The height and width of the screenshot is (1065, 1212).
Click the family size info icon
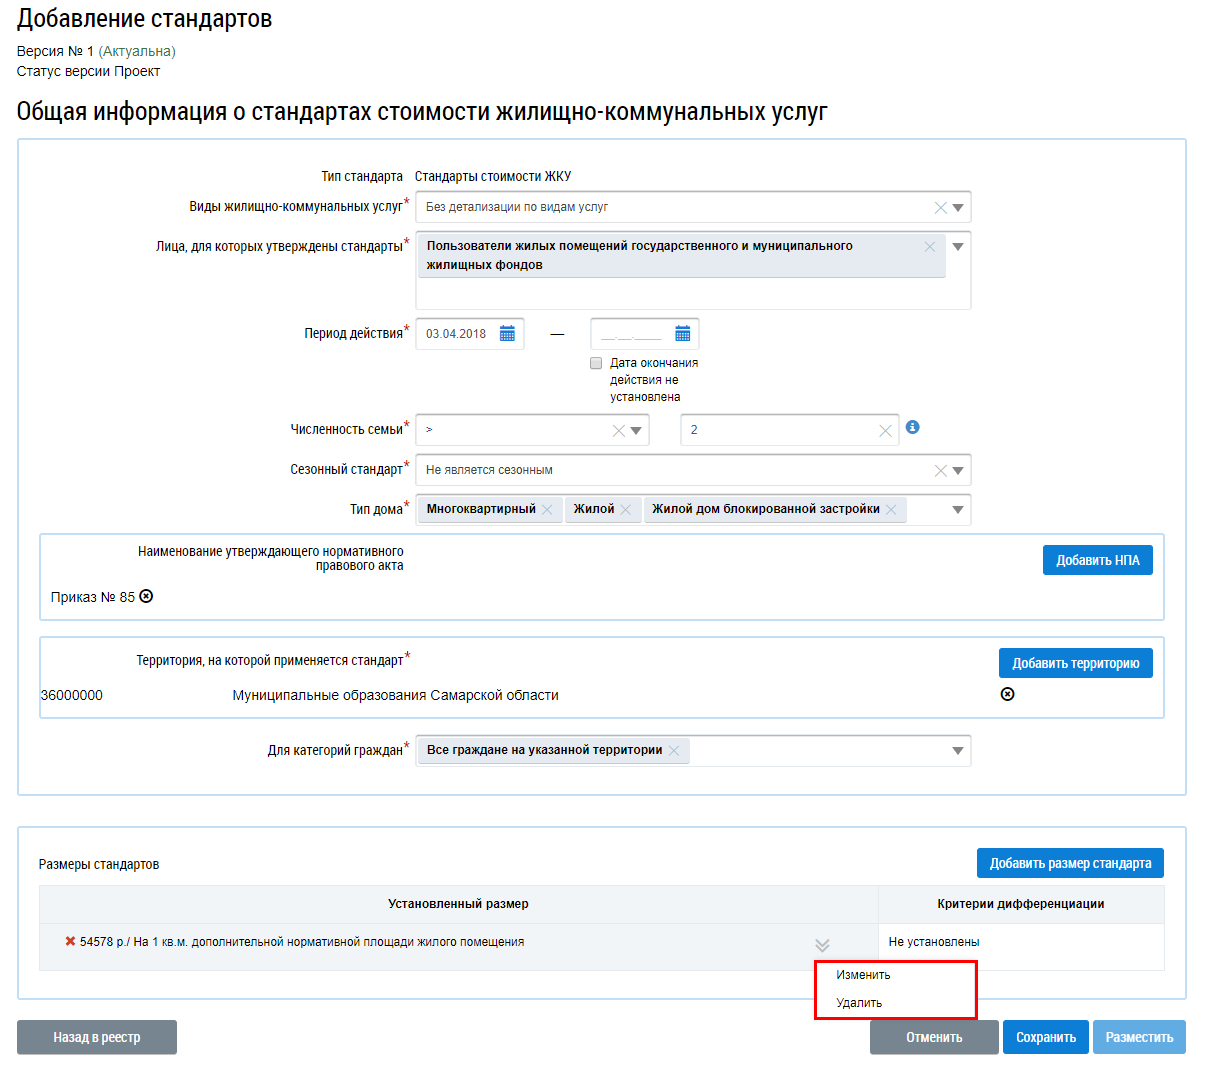(912, 427)
